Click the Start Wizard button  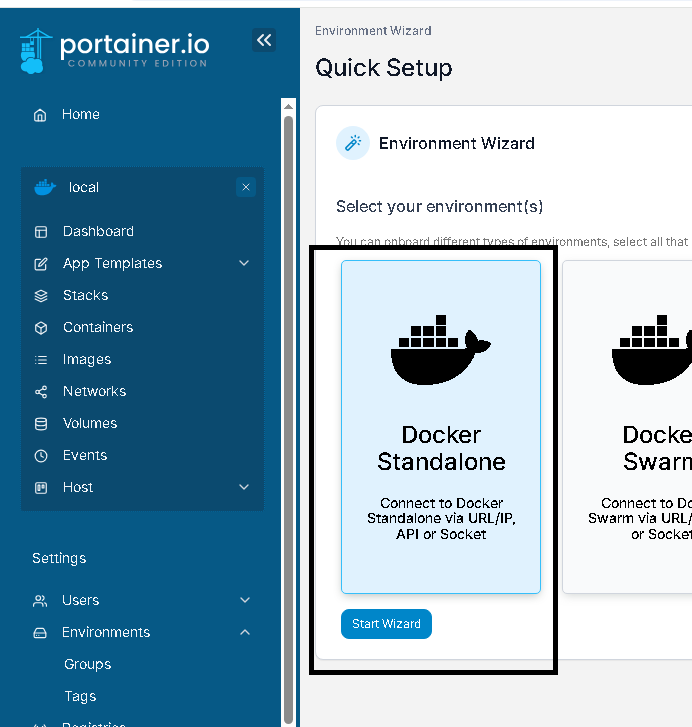(x=386, y=624)
